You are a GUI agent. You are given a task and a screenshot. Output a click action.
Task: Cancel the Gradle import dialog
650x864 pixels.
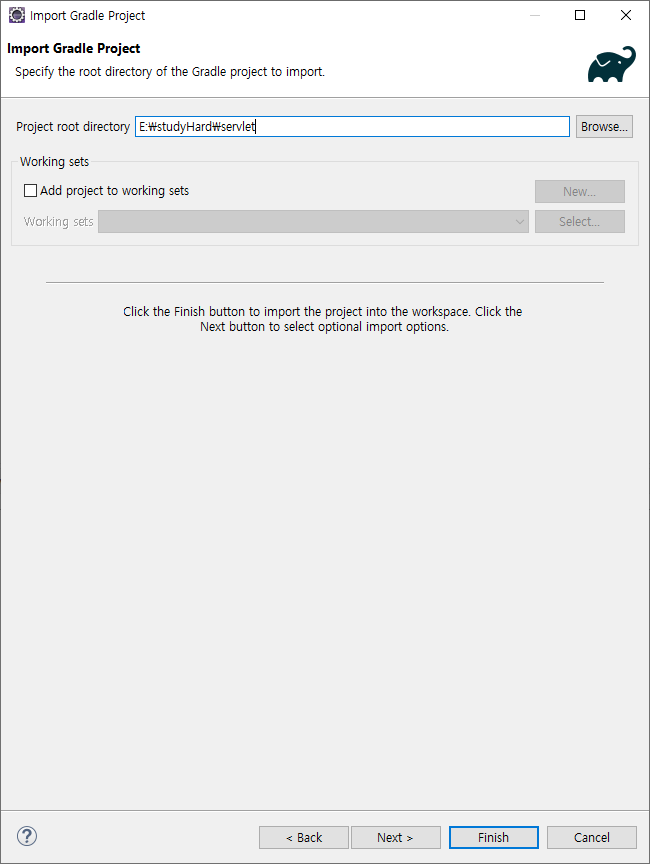coord(592,838)
